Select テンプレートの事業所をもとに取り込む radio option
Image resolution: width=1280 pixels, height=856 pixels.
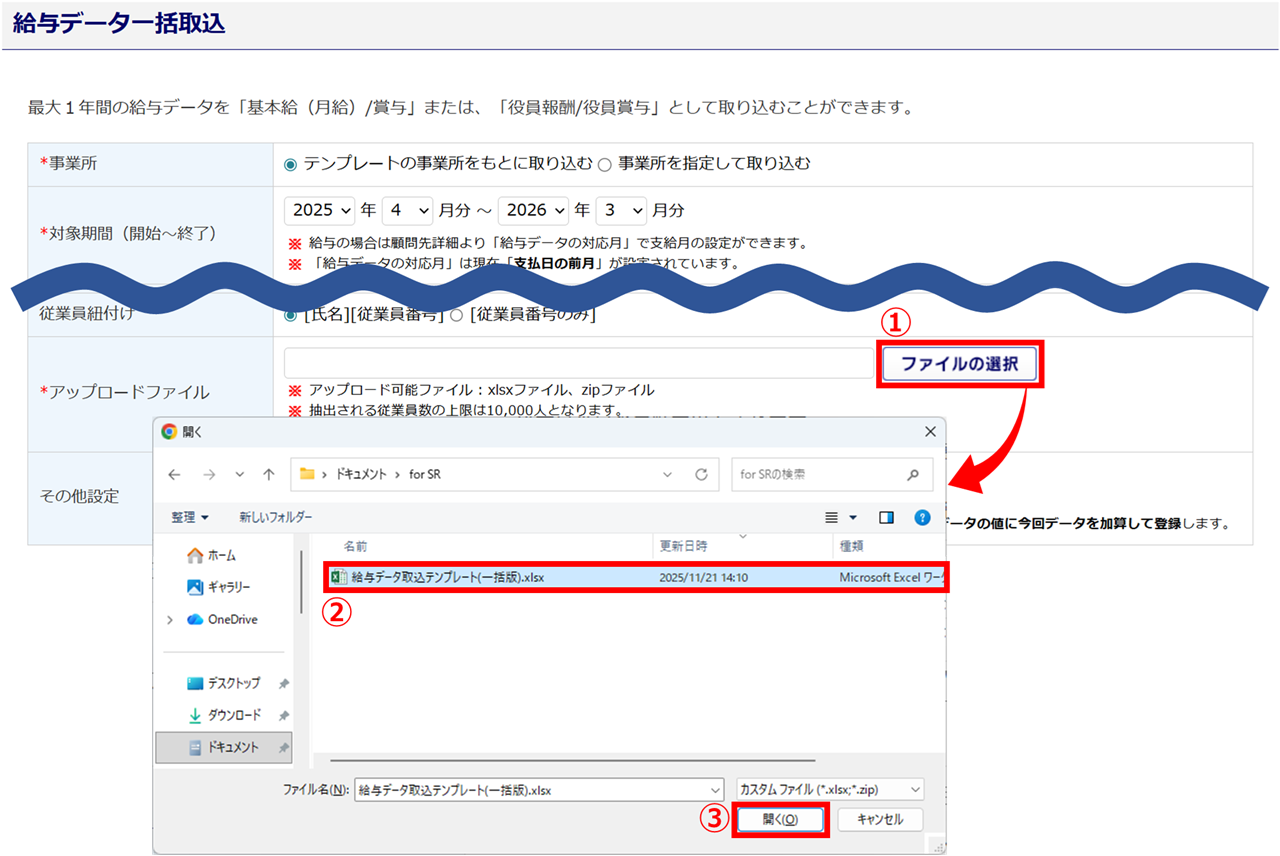[291, 164]
